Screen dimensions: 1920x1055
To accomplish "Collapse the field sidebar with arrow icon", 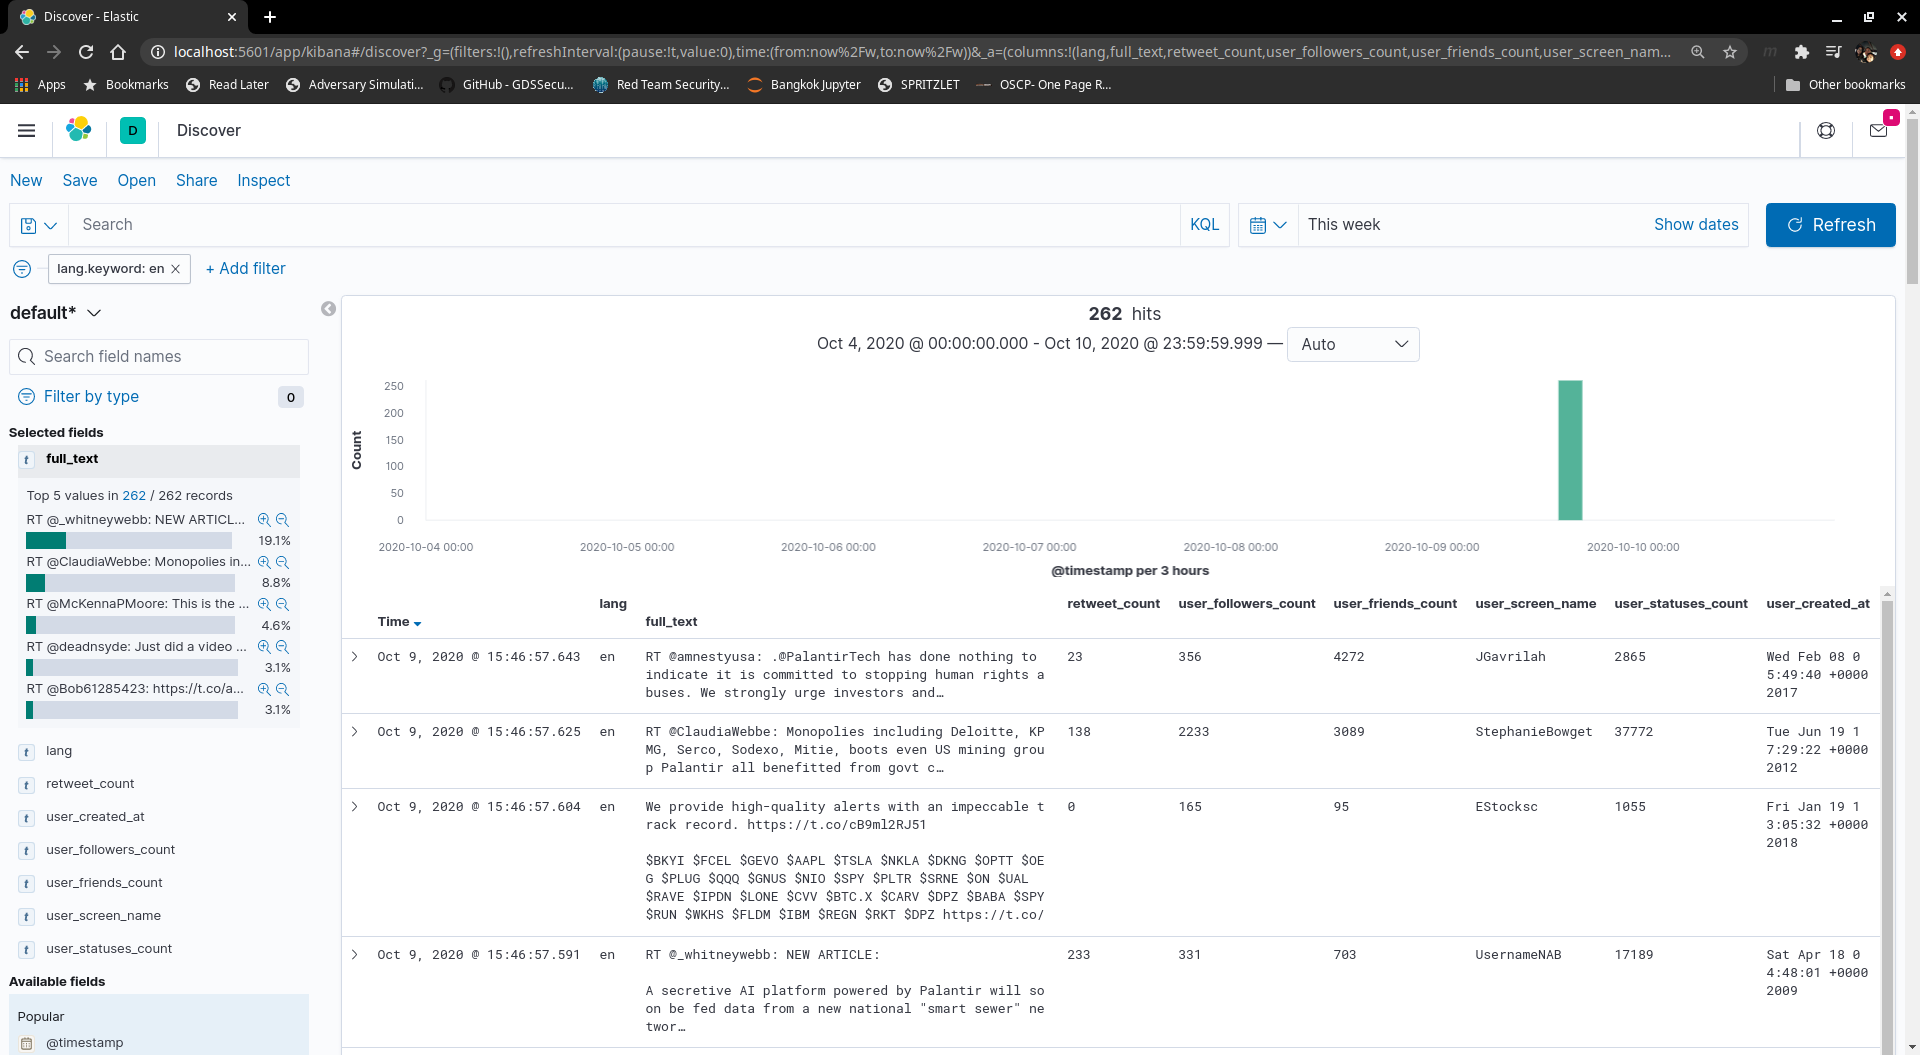I will coord(328,309).
